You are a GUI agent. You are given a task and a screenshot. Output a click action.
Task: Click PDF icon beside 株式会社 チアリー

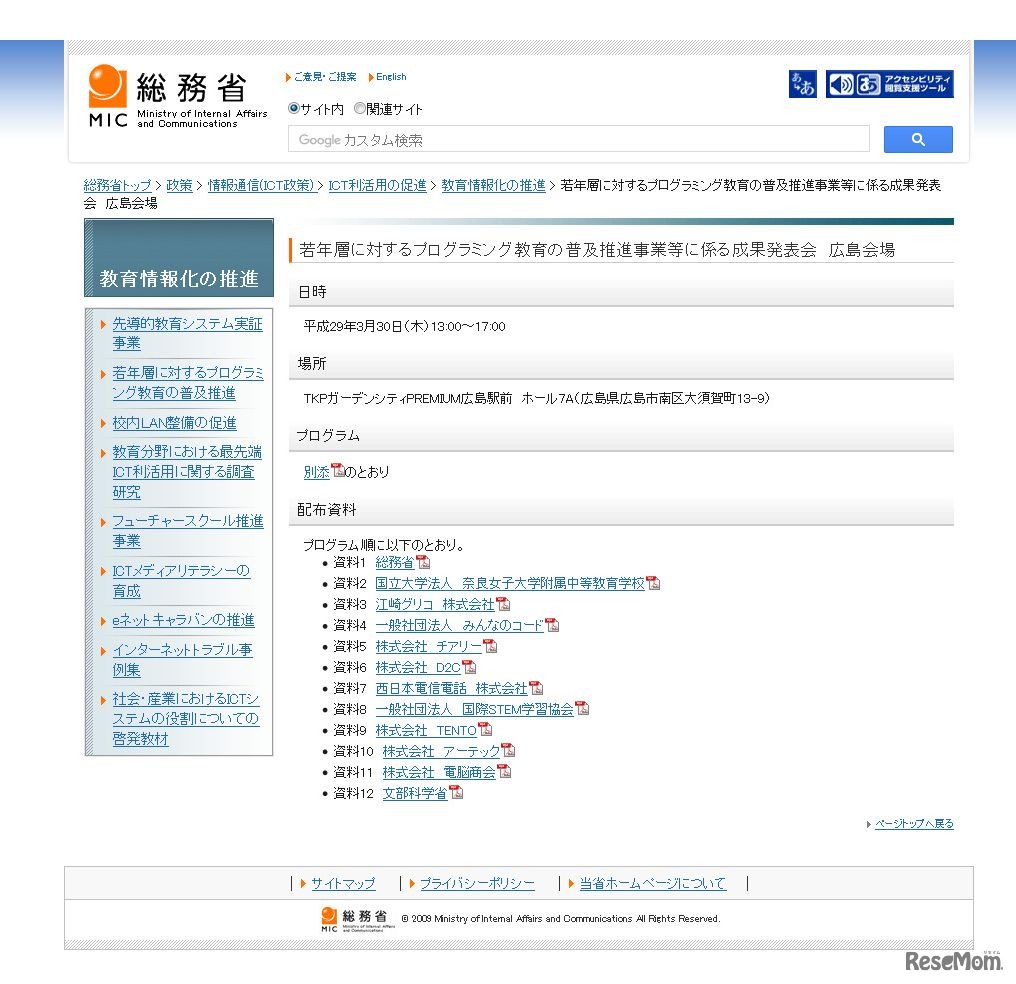pyautogui.click(x=491, y=646)
